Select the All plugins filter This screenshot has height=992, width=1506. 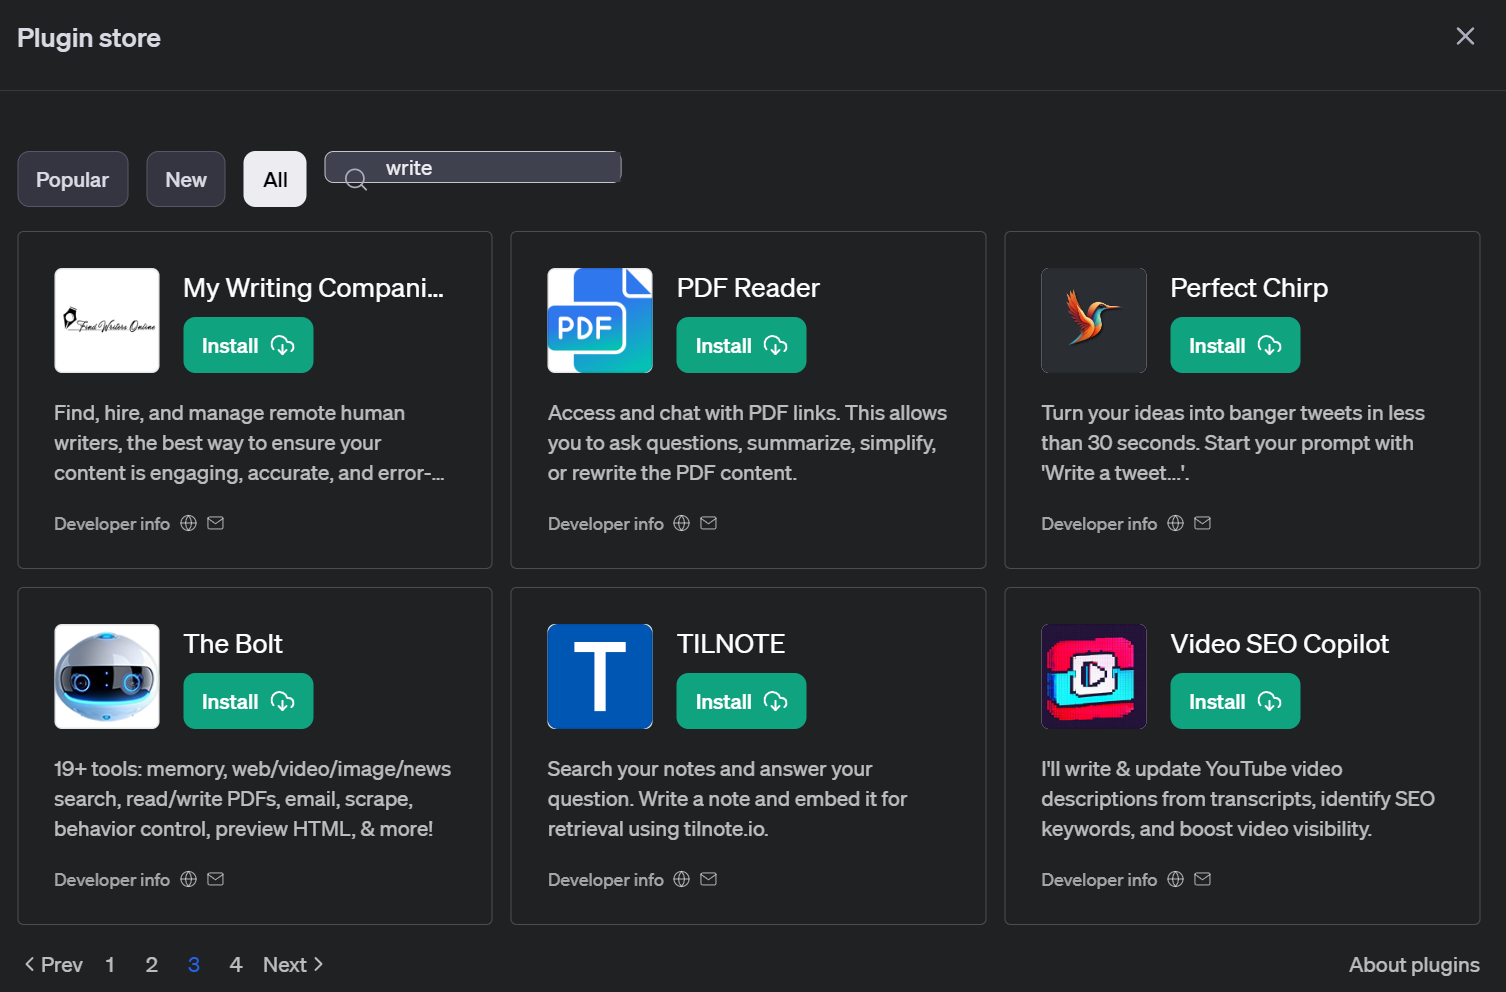(x=275, y=180)
